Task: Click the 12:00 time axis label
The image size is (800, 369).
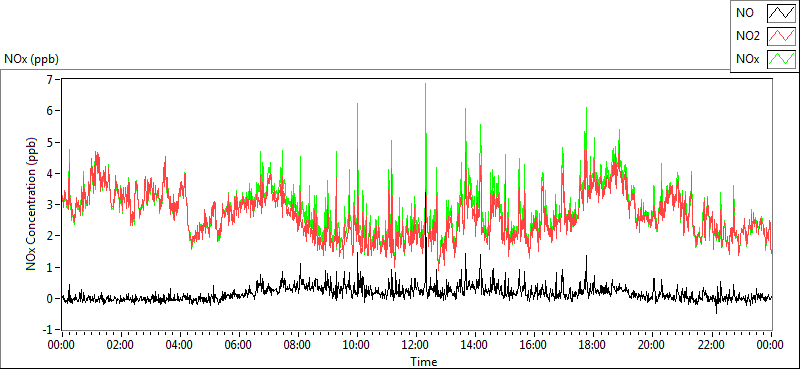Action: point(416,345)
